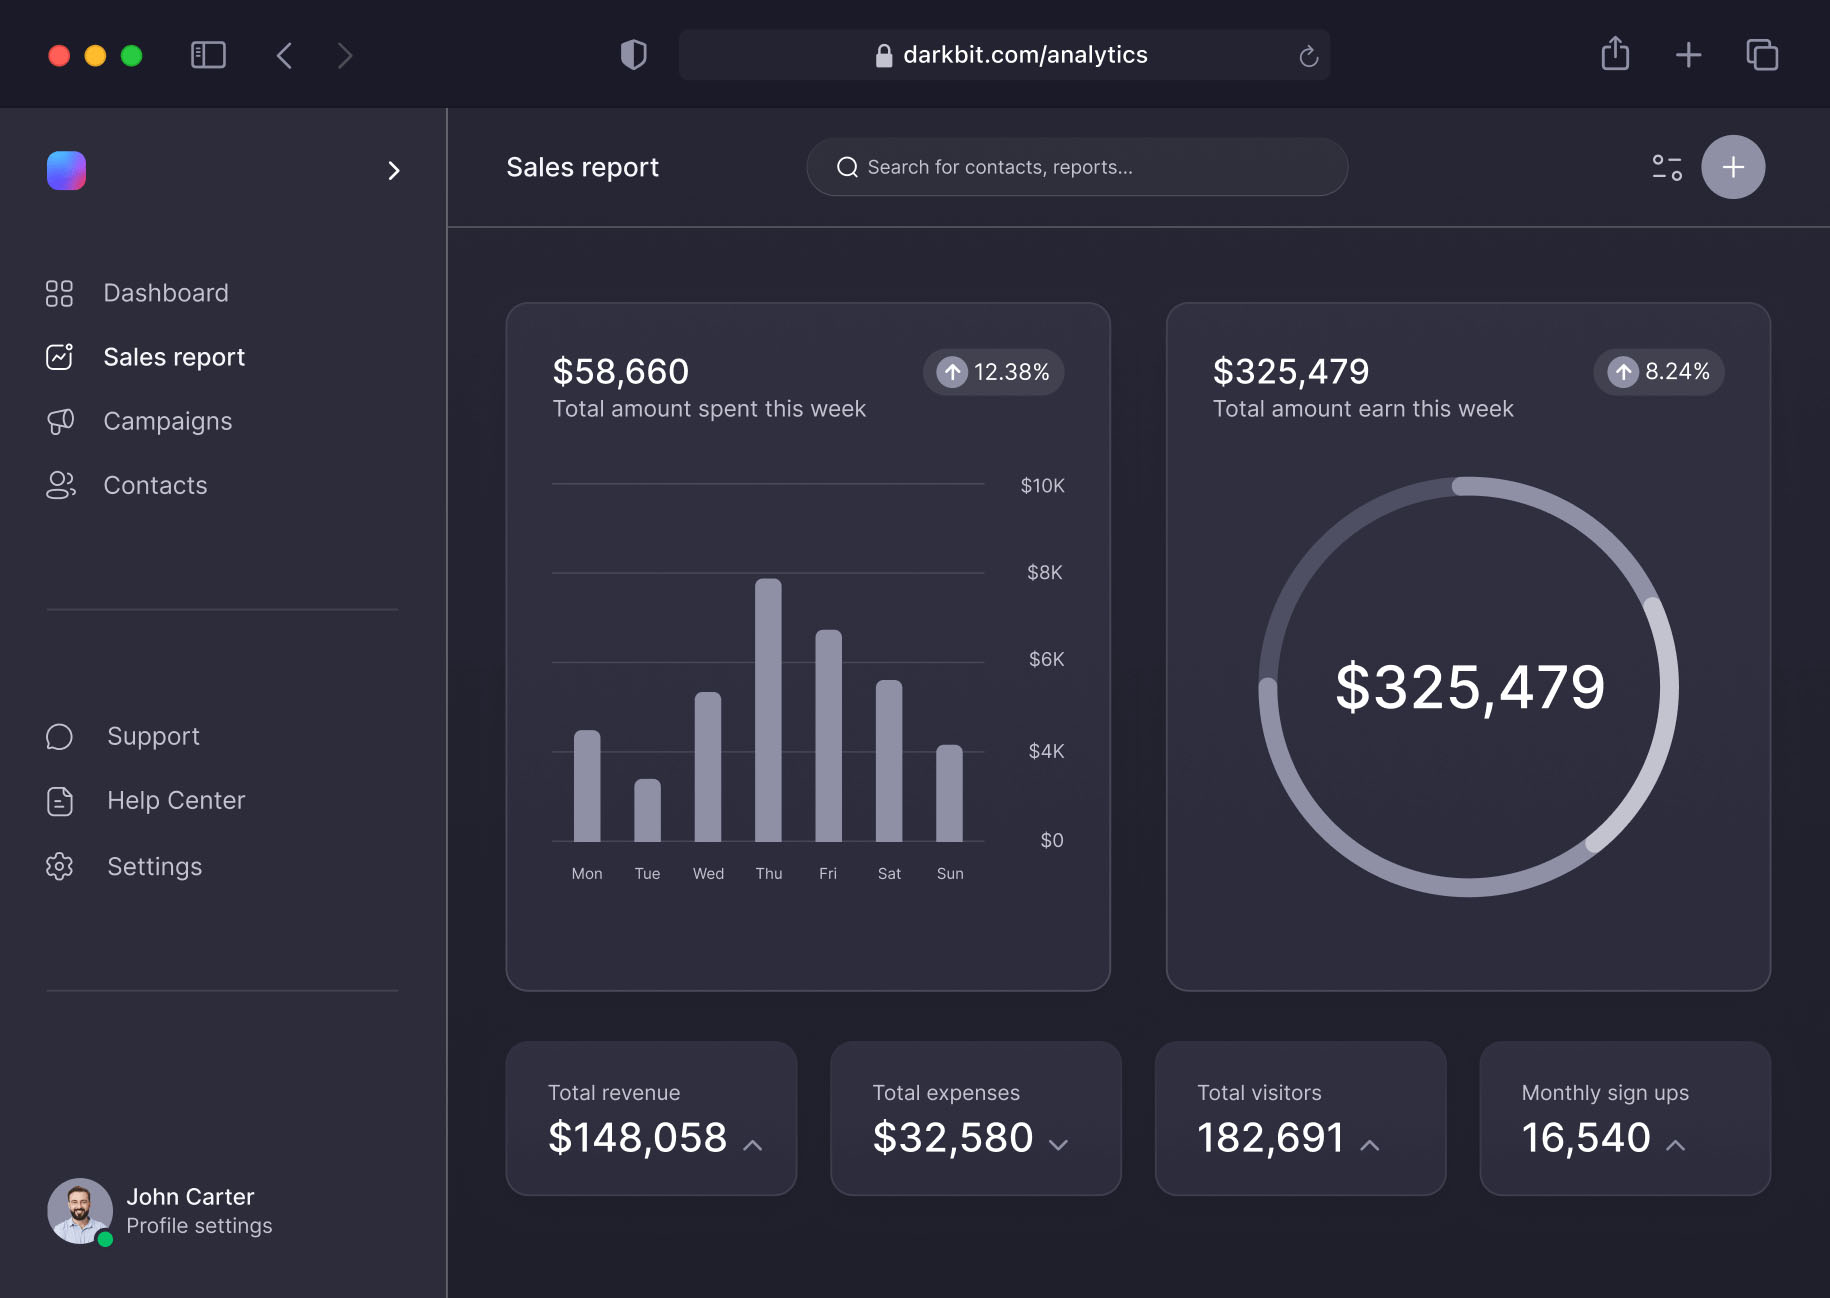Open Campaigns from the sidebar

pos(167,421)
